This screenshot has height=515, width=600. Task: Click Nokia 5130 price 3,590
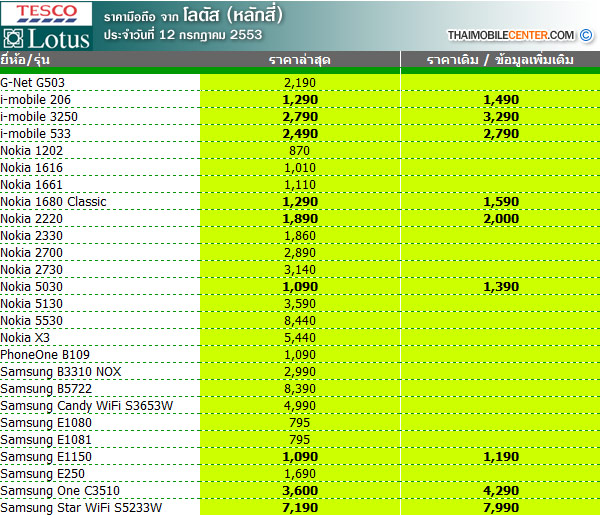pyautogui.click(x=300, y=303)
